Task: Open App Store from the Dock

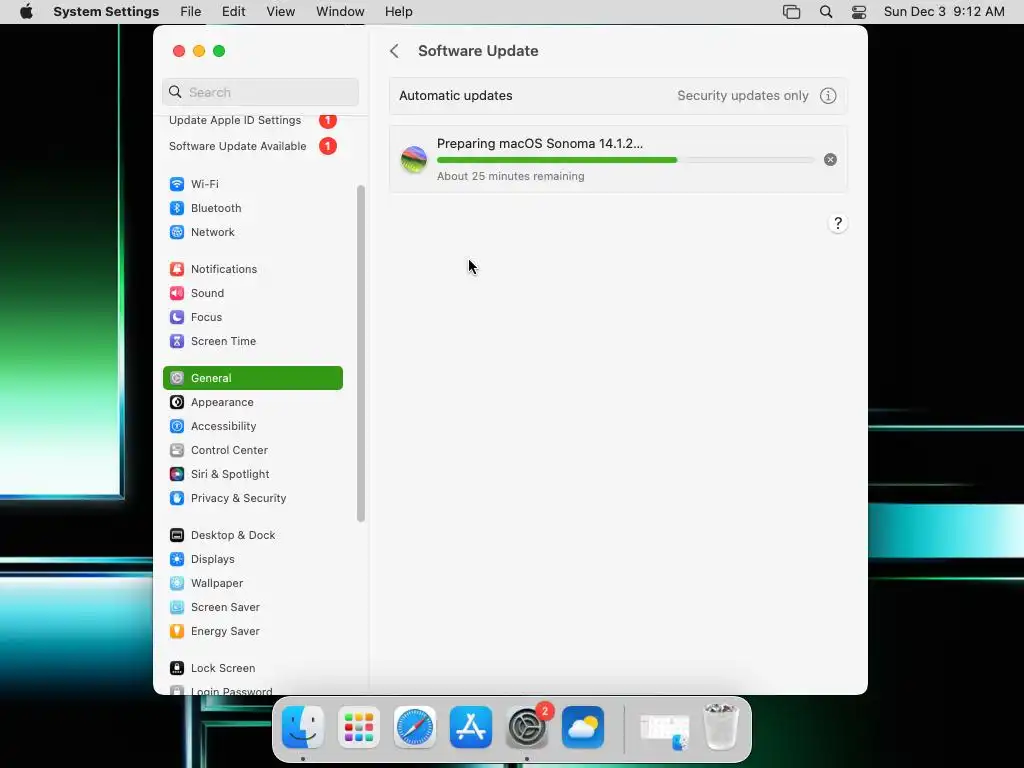Action: pos(471,727)
